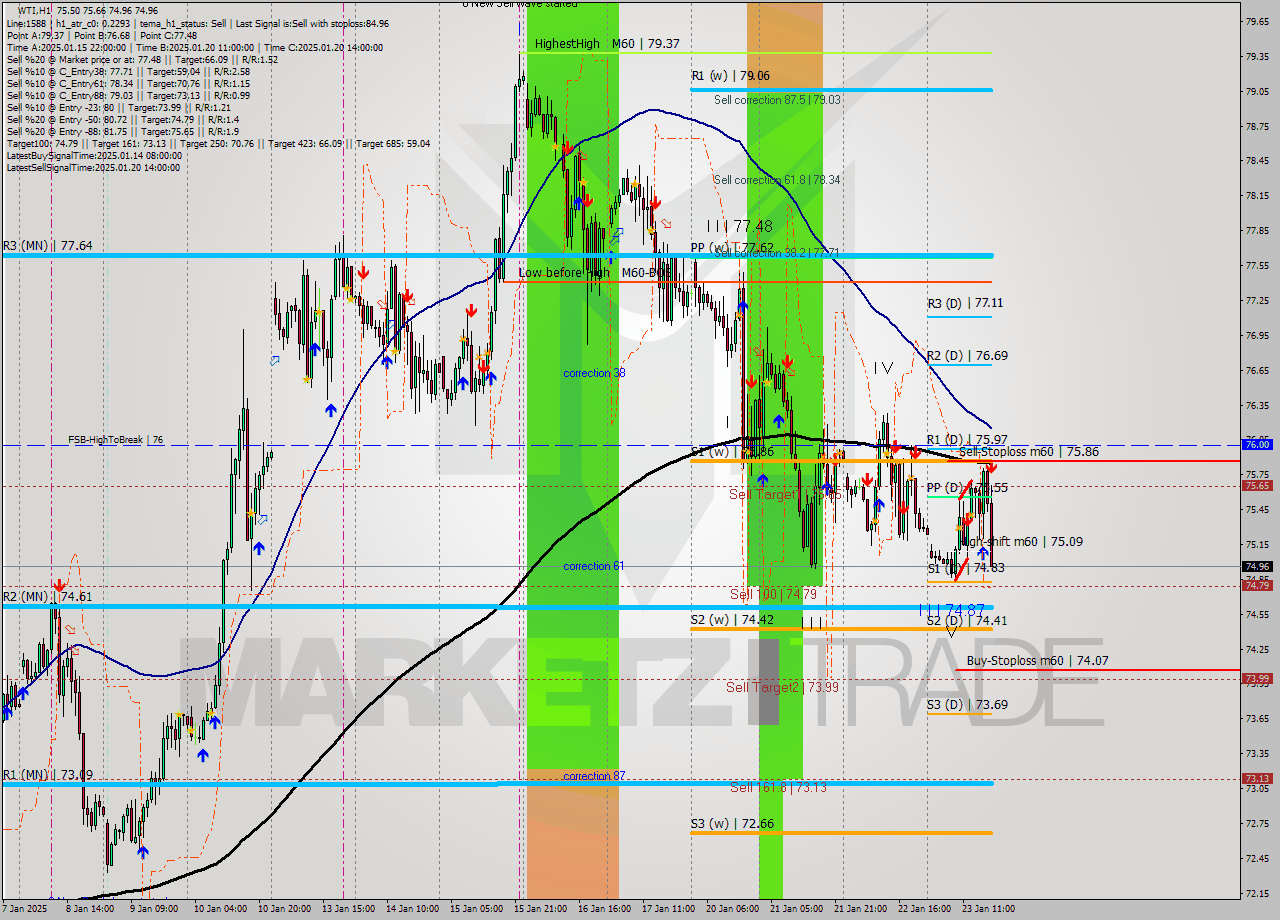Image resolution: width=1280 pixels, height=920 pixels.
Task: Select the Sell-Stoploss m60 | 75.86 label
Action: [1028, 452]
